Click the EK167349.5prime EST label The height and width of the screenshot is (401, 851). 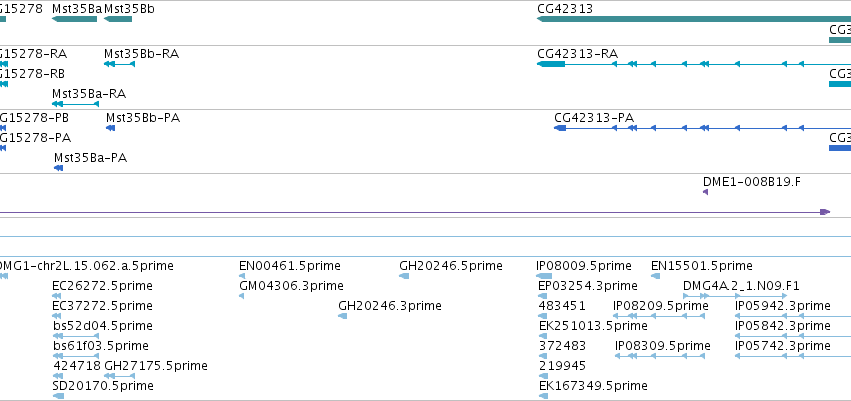point(593,386)
